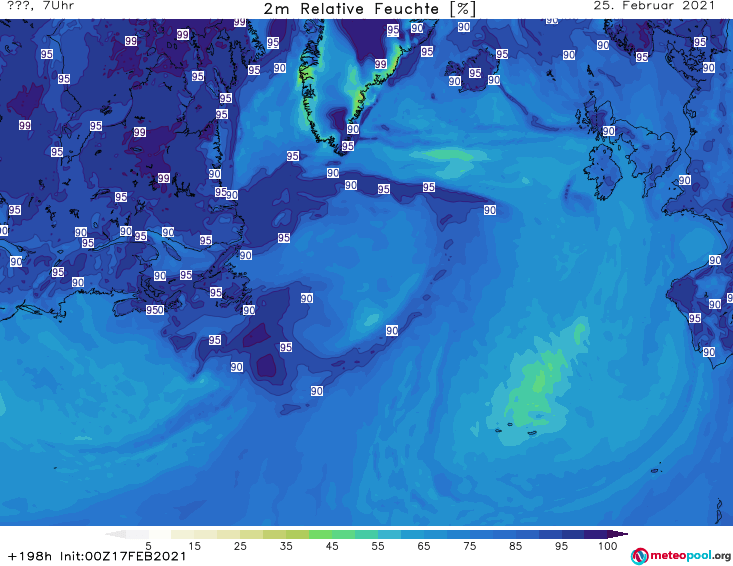Click the "25" value on the color scale
This screenshot has width=733, height=566.
[240, 546]
